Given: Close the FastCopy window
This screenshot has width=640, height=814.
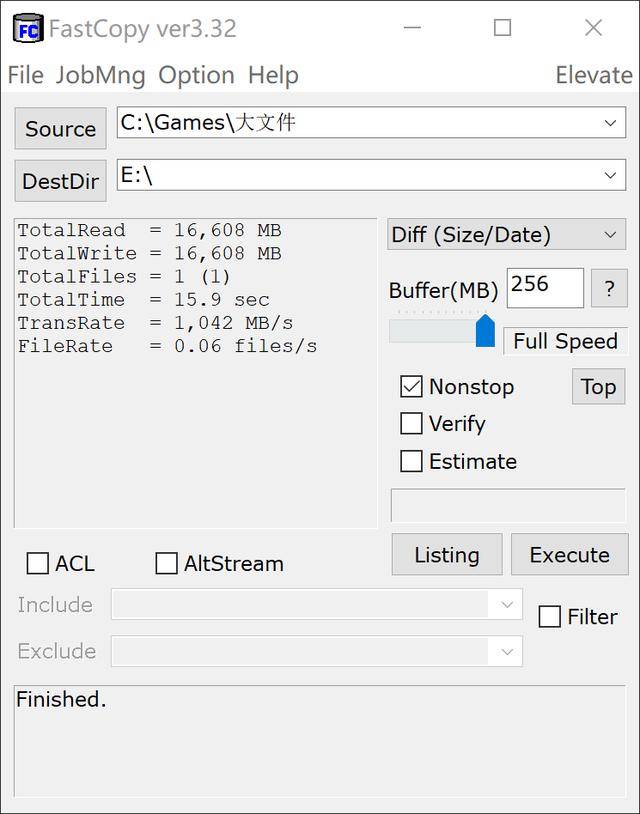Looking at the screenshot, I should pos(593,28).
